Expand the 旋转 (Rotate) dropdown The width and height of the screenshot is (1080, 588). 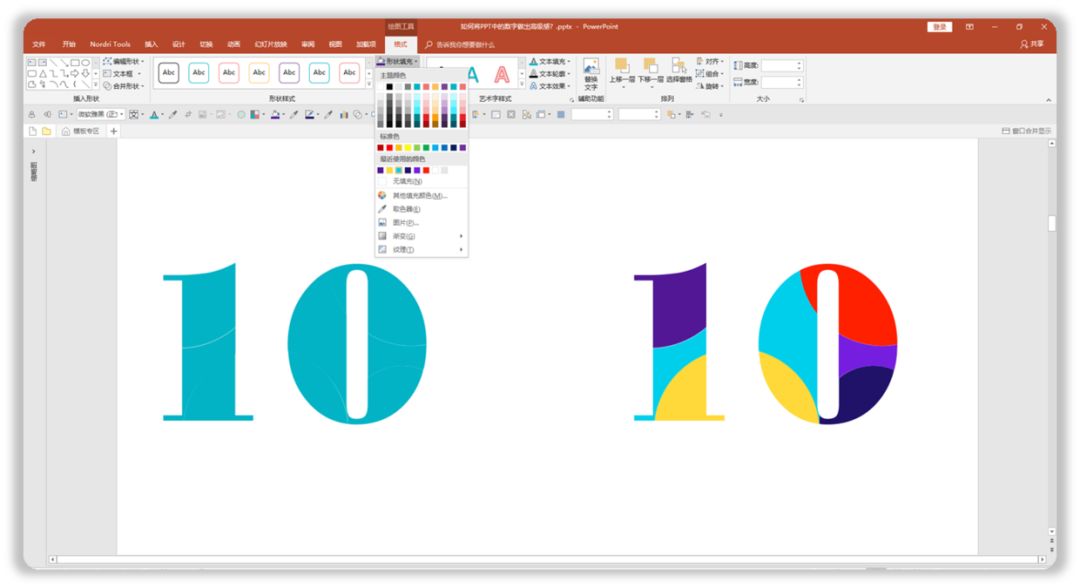[709, 86]
